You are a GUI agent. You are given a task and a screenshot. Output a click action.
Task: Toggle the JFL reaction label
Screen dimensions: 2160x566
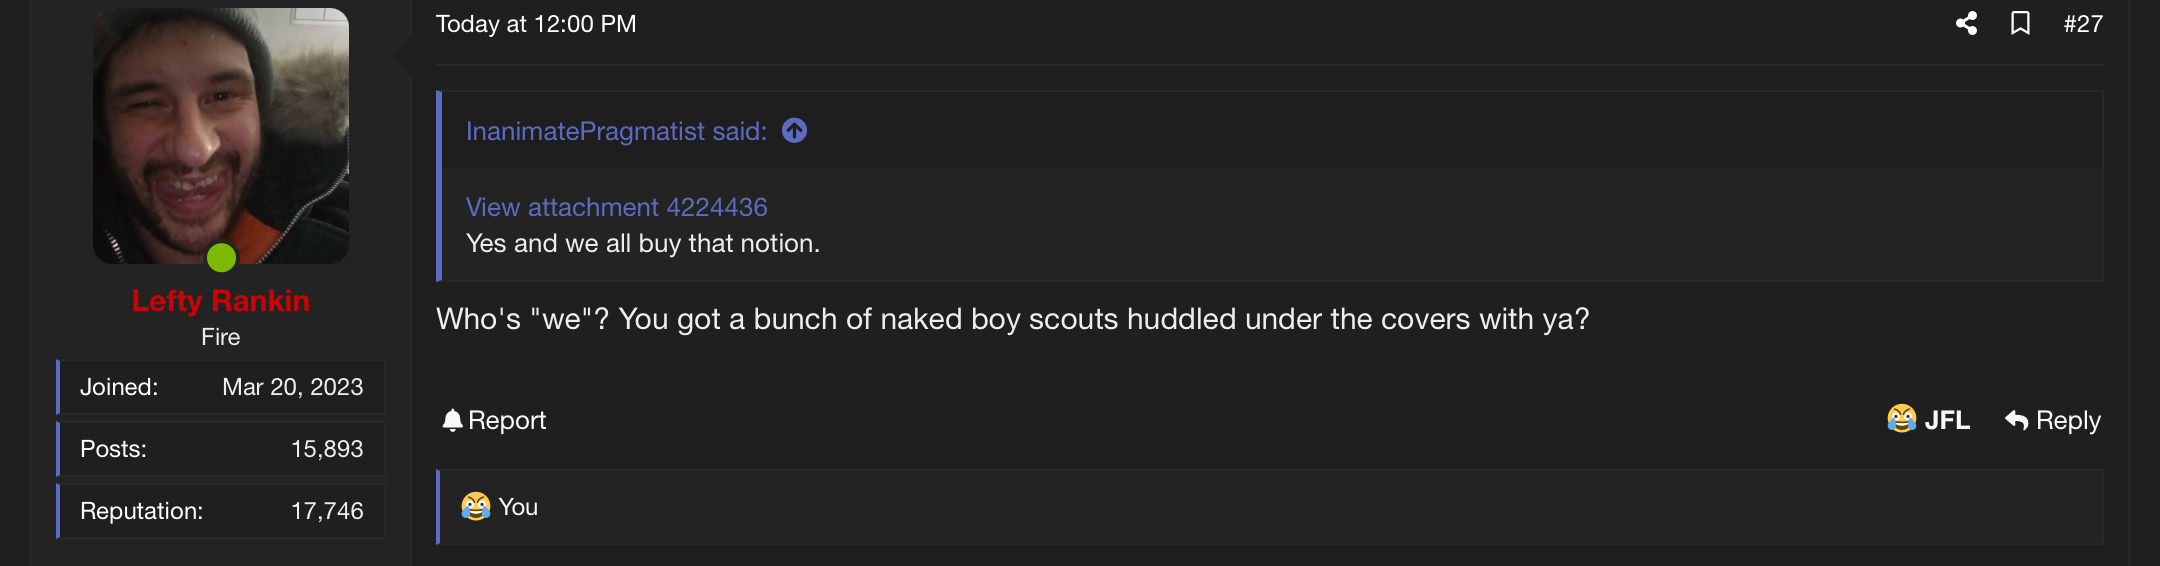pos(1947,420)
